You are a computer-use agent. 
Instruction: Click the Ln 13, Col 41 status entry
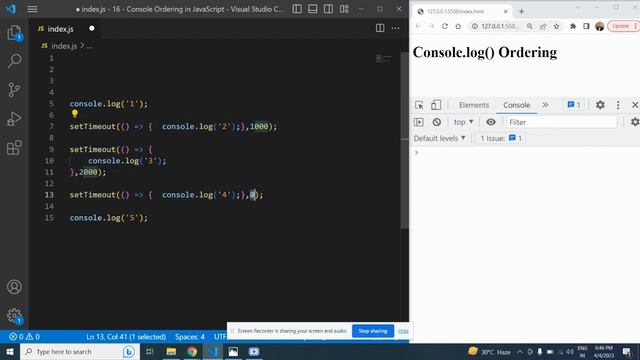tap(126, 337)
